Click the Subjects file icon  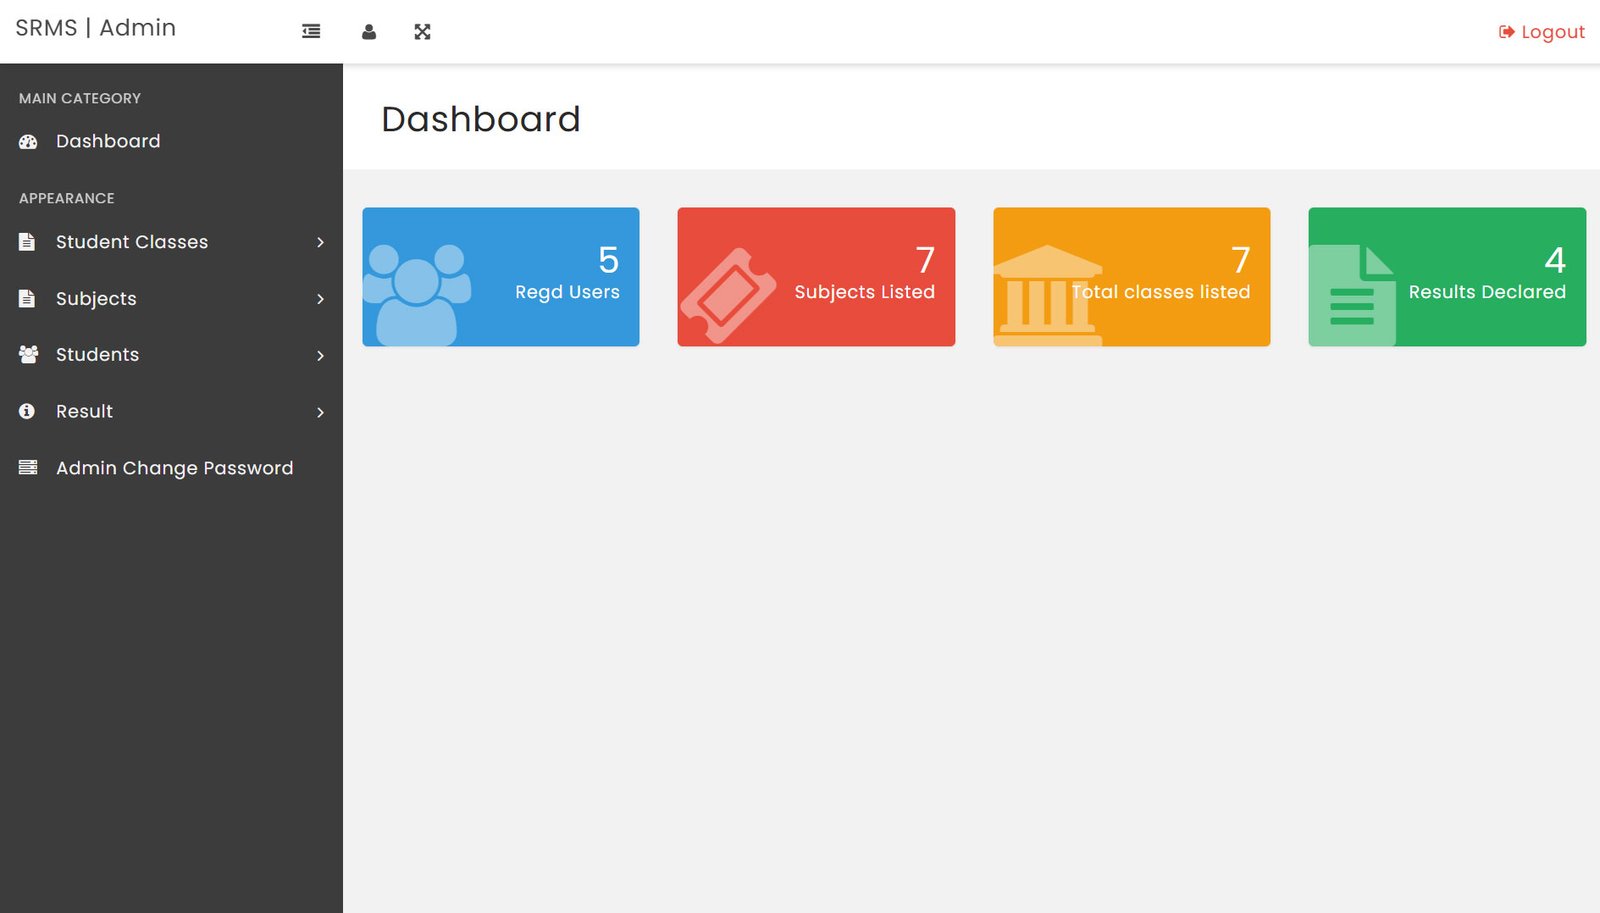click(x=27, y=299)
